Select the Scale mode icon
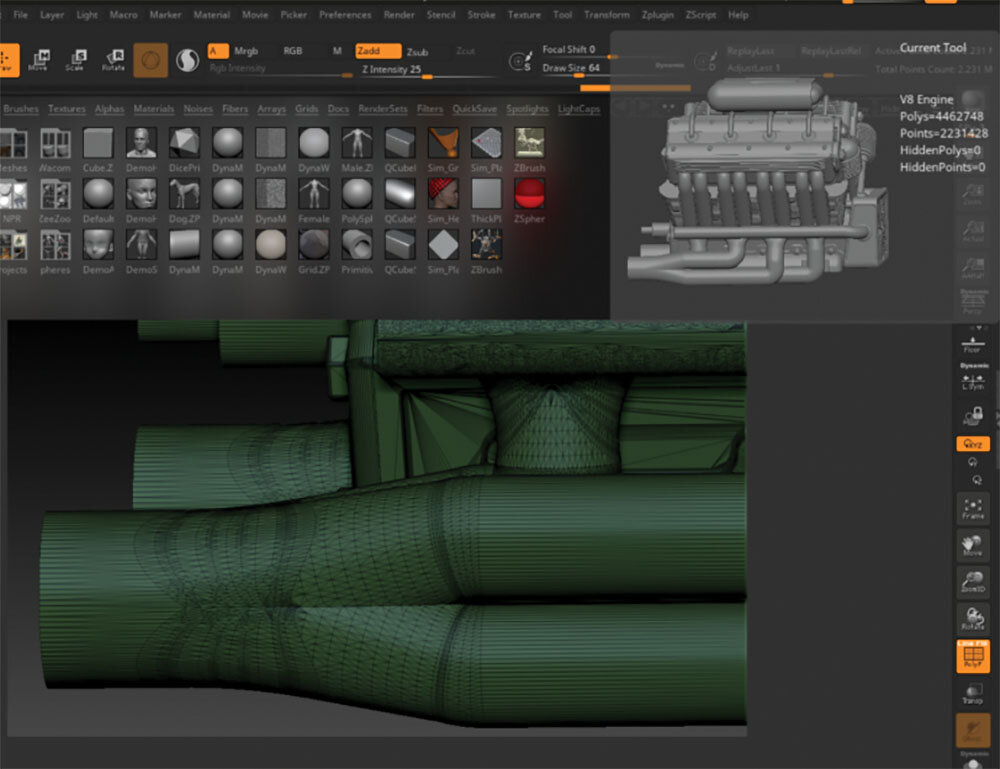Viewport: 1000px width, 769px height. [x=76, y=60]
